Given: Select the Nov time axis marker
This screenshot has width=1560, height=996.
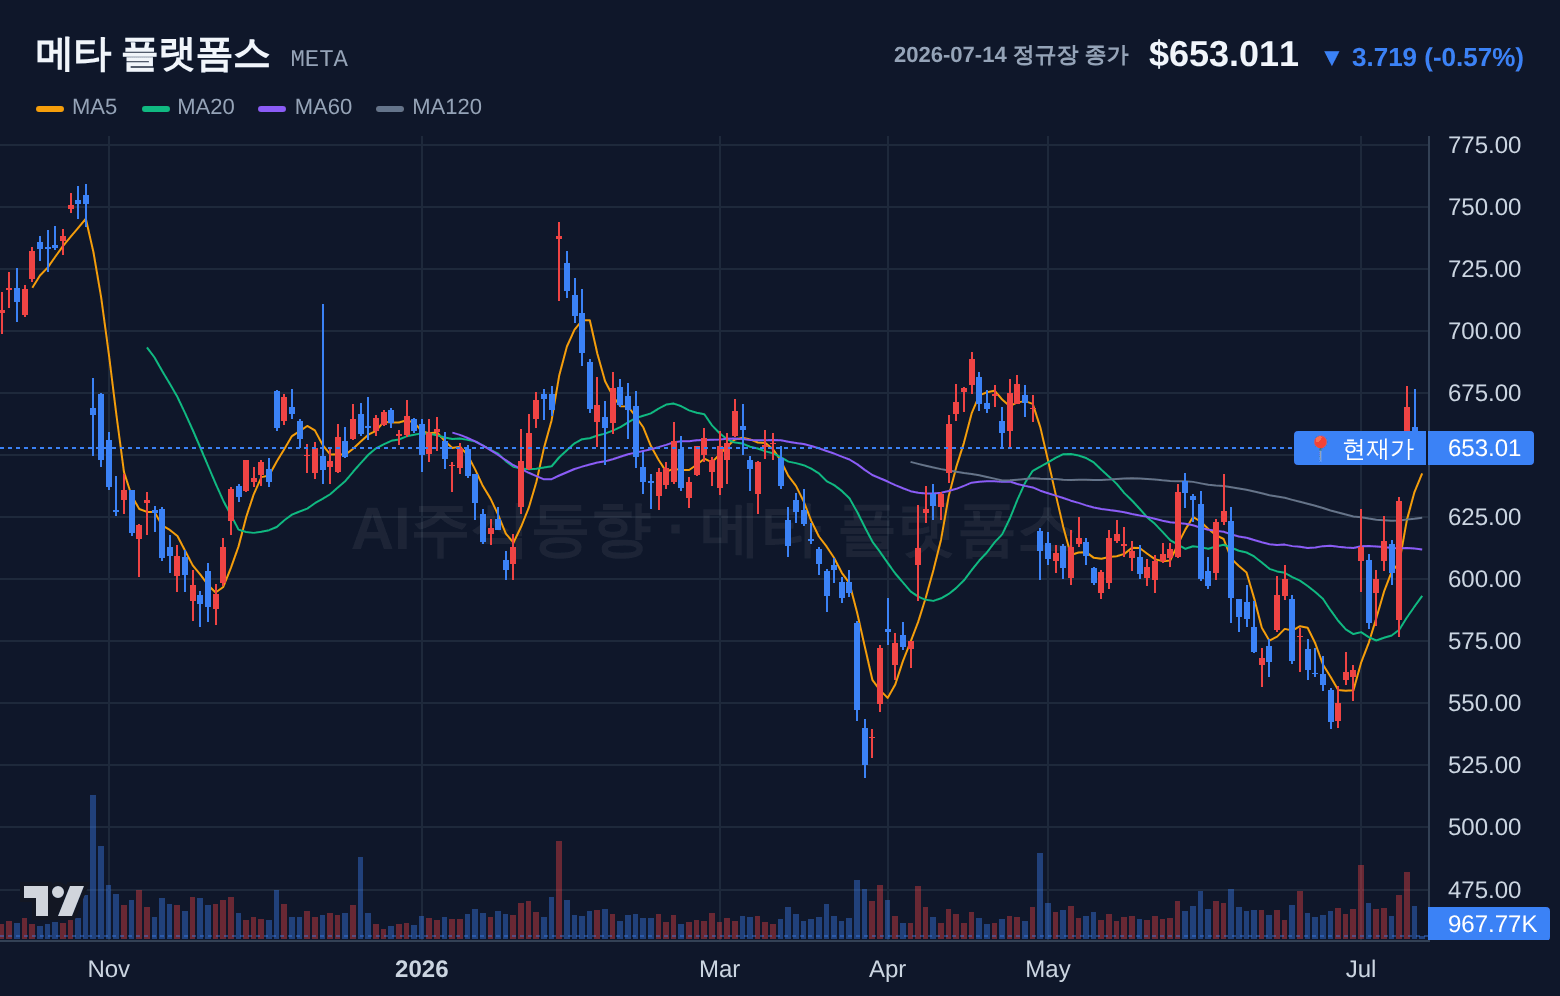Looking at the screenshot, I should pos(109,969).
